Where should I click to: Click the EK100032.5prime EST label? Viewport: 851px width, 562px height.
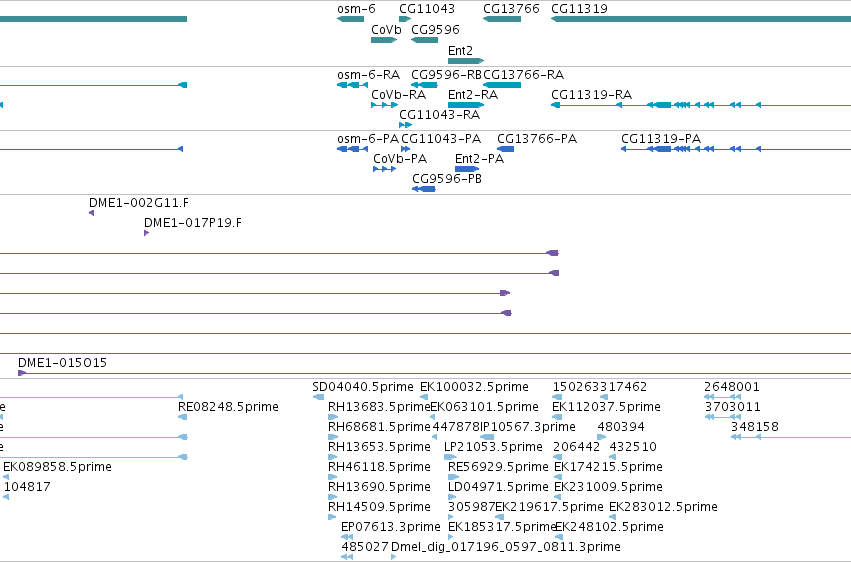pos(474,387)
